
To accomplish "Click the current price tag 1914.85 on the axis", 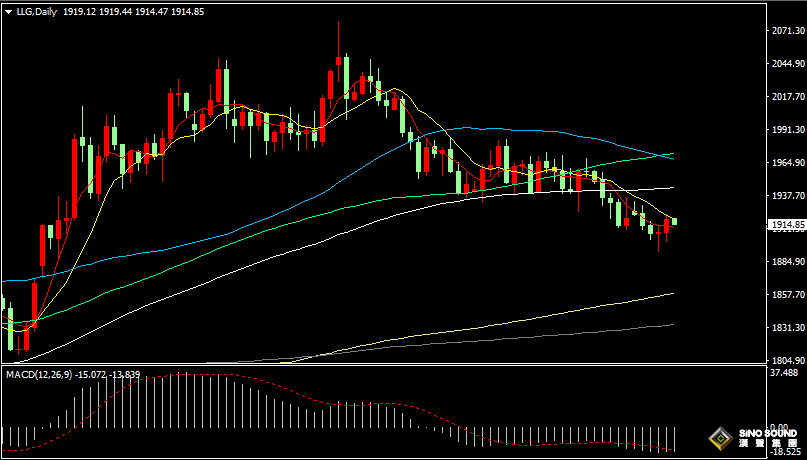I will (x=787, y=225).
